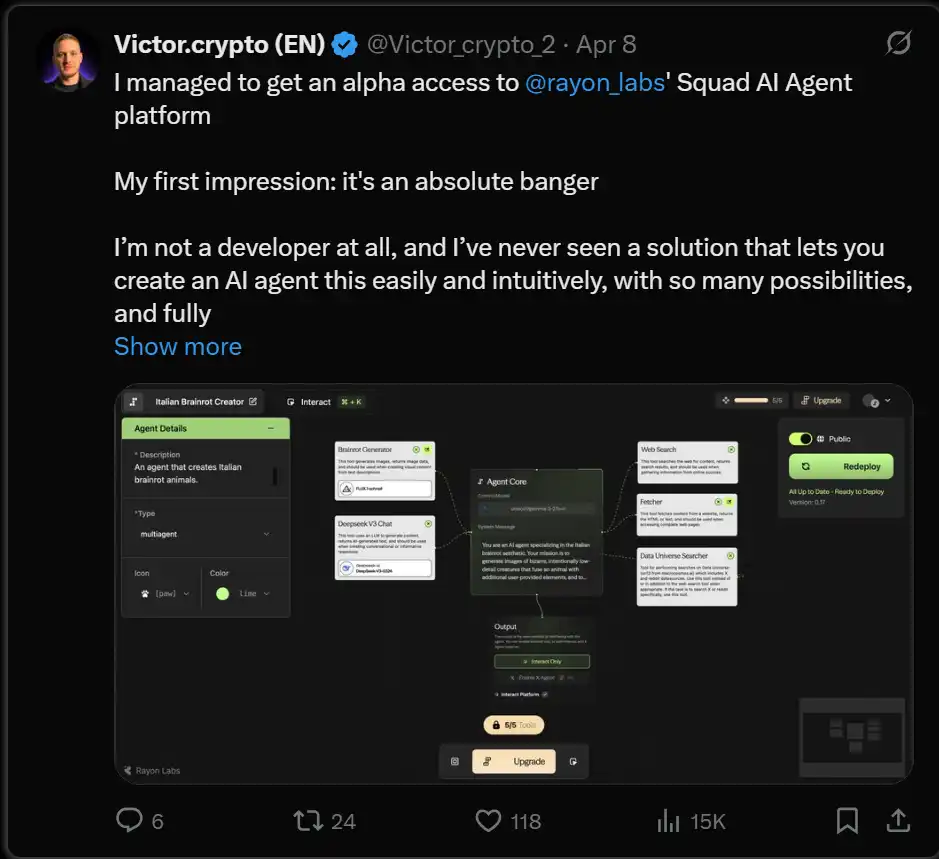Click the Show more link
Image resolution: width=939 pixels, height=859 pixels.
click(178, 347)
